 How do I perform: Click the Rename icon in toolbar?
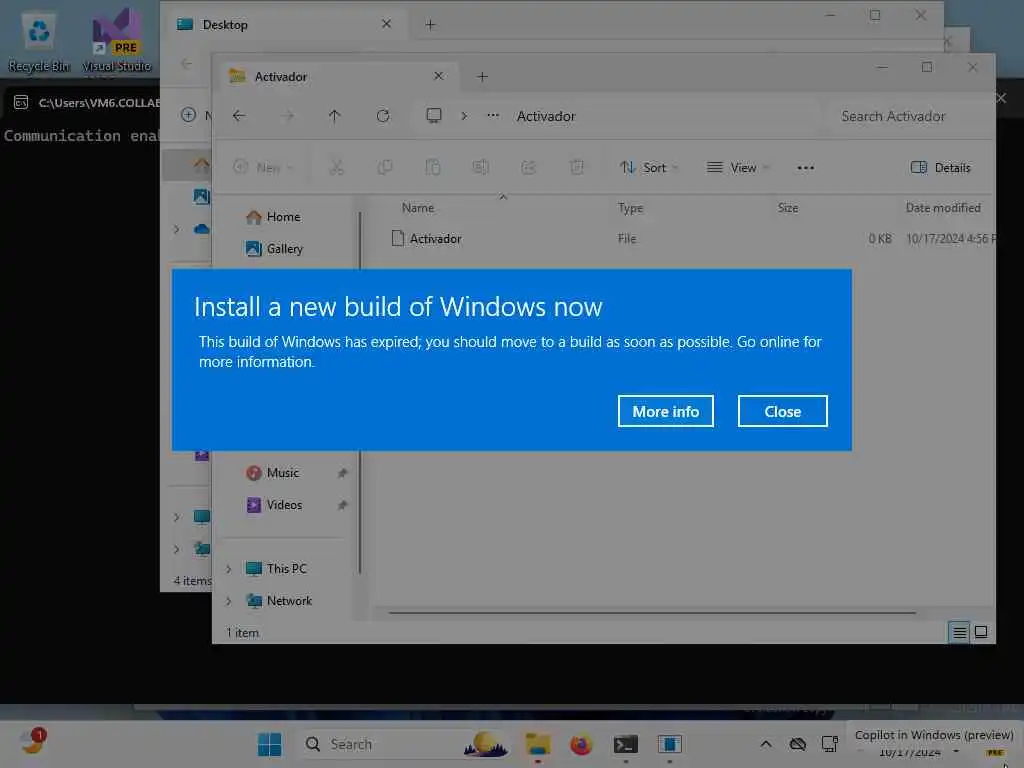click(481, 168)
